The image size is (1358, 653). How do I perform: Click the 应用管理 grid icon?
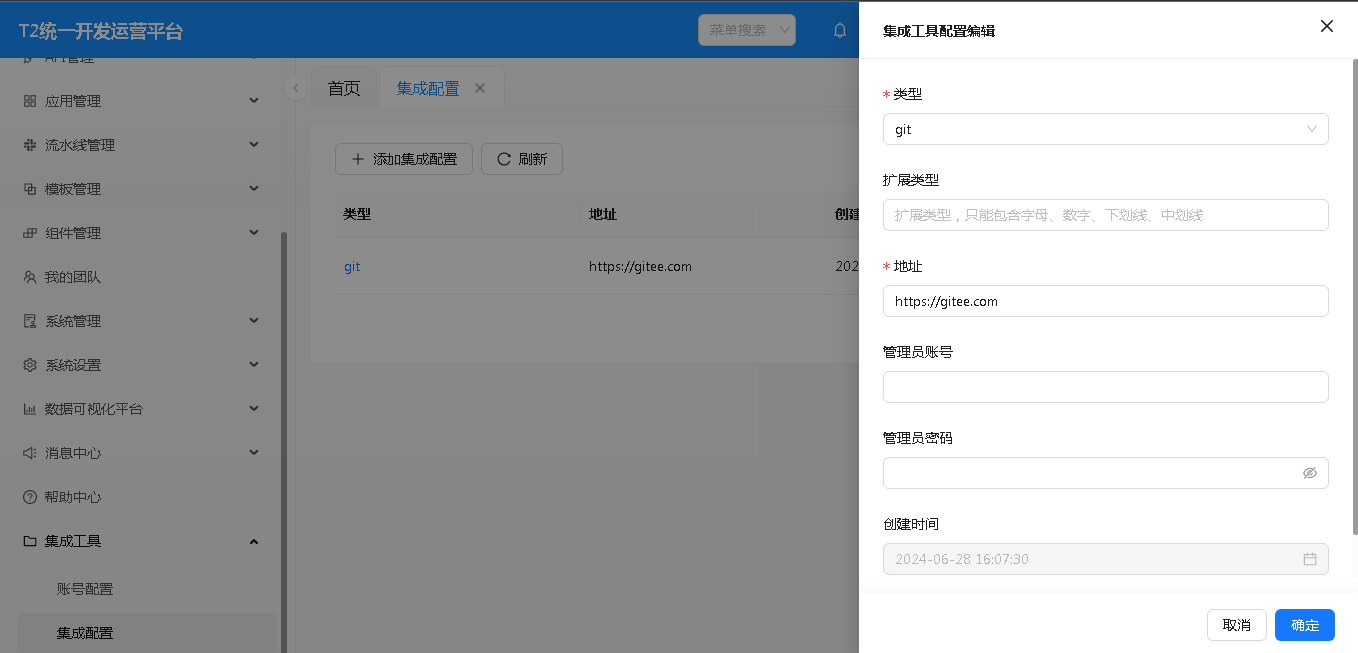[x=30, y=101]
